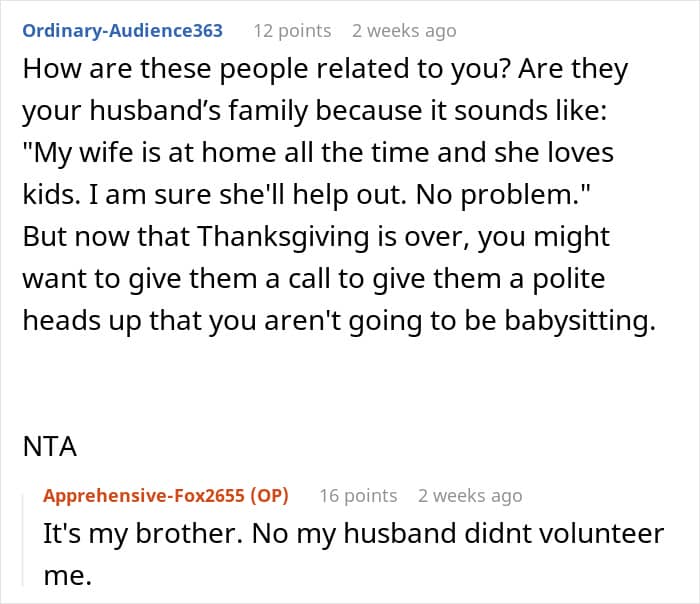The height and width of the screenshot is (604, 700).
Task: Collapse the reply thread using its vertical line
Action: coord(28,540)
